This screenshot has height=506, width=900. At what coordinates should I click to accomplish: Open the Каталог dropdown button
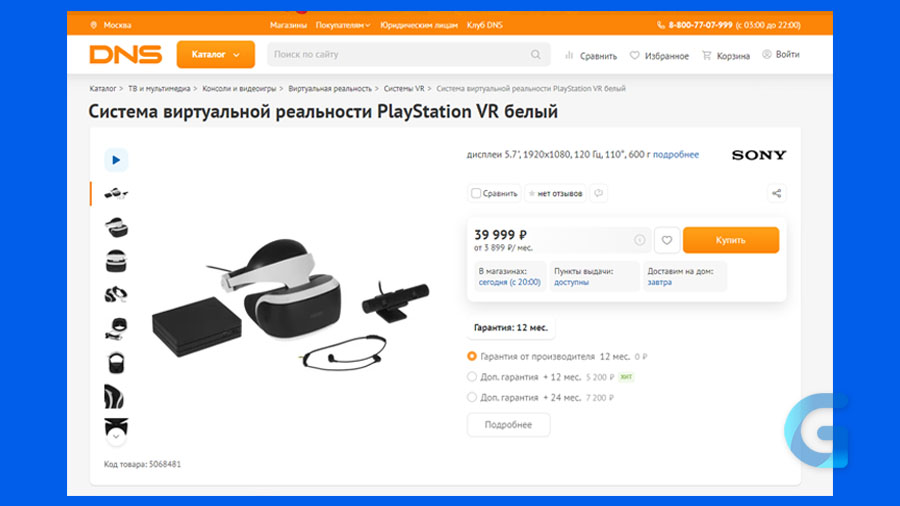(216, 55)
